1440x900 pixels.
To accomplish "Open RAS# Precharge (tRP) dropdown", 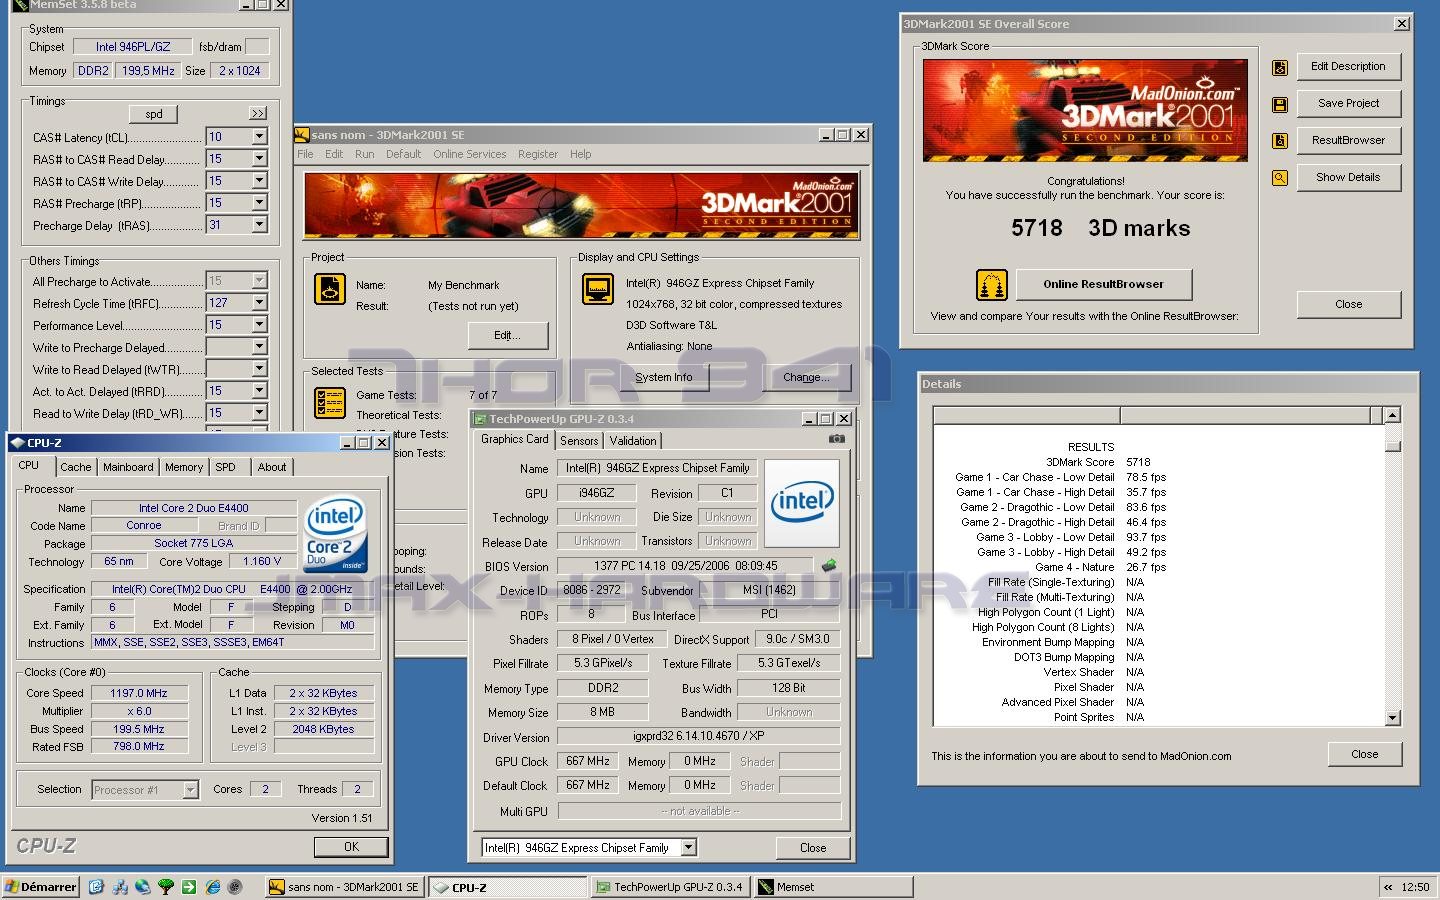I will pyautogui.click(x=259, y=203).
